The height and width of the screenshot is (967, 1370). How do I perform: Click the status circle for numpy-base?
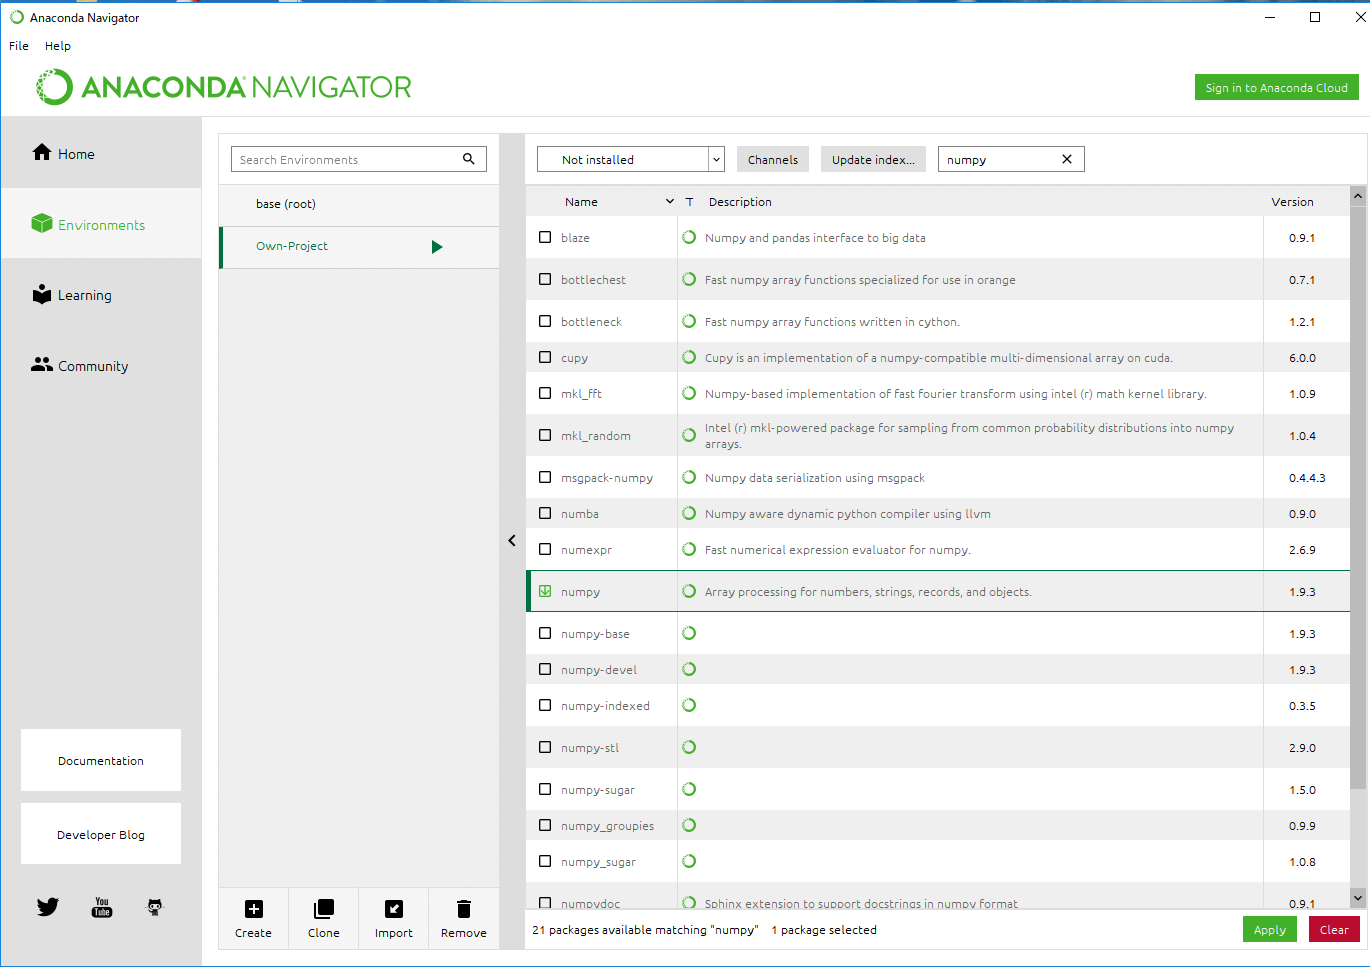coord(689,633)
